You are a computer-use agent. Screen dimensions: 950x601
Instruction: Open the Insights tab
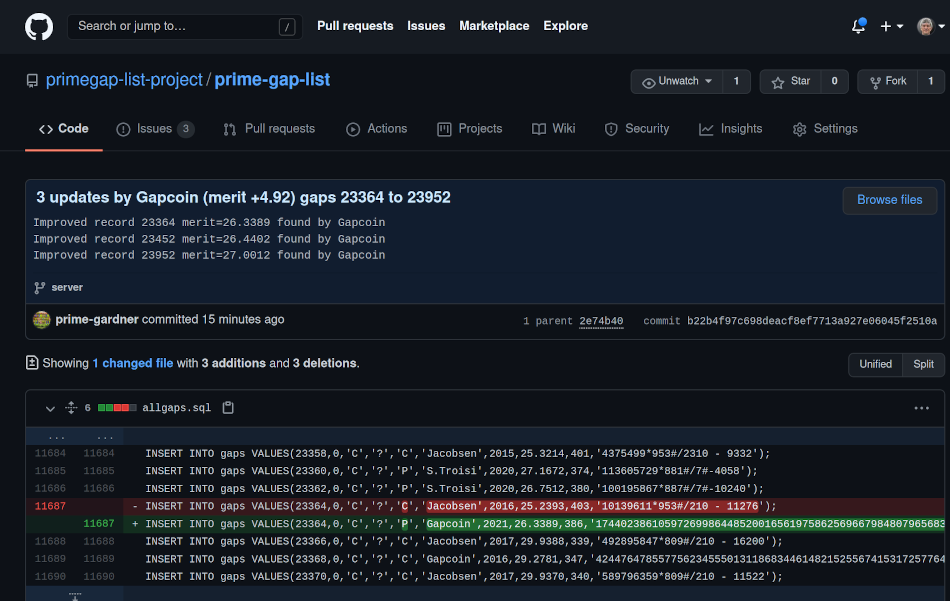tap(730, 128)
